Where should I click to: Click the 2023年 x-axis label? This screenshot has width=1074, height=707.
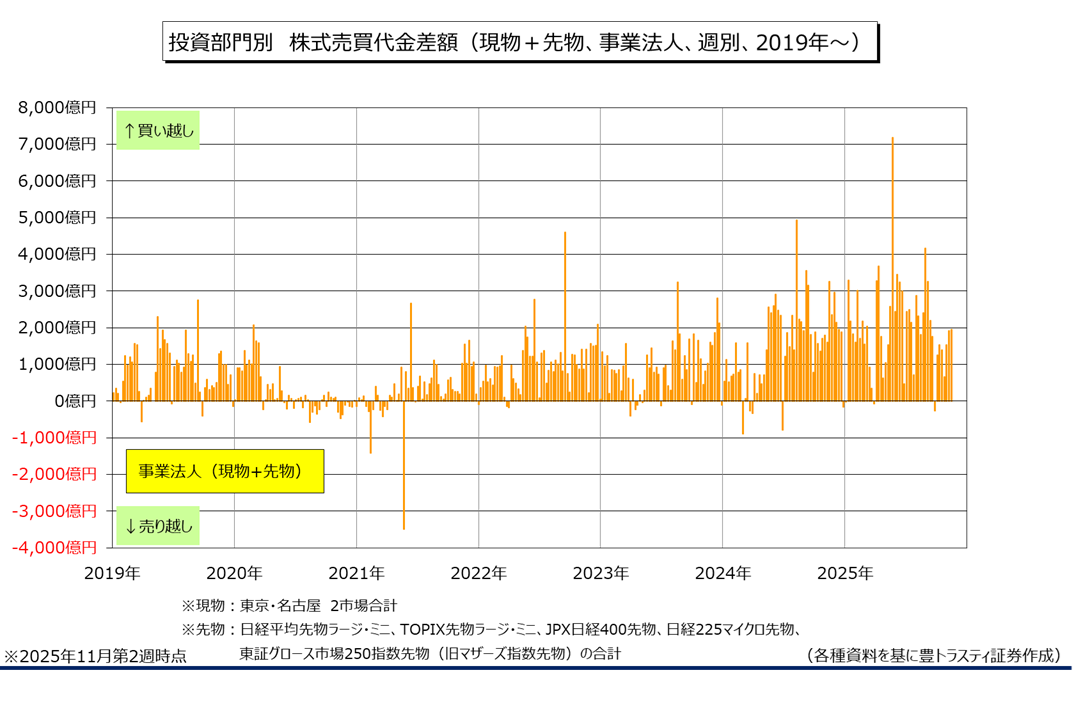[600, 573]
